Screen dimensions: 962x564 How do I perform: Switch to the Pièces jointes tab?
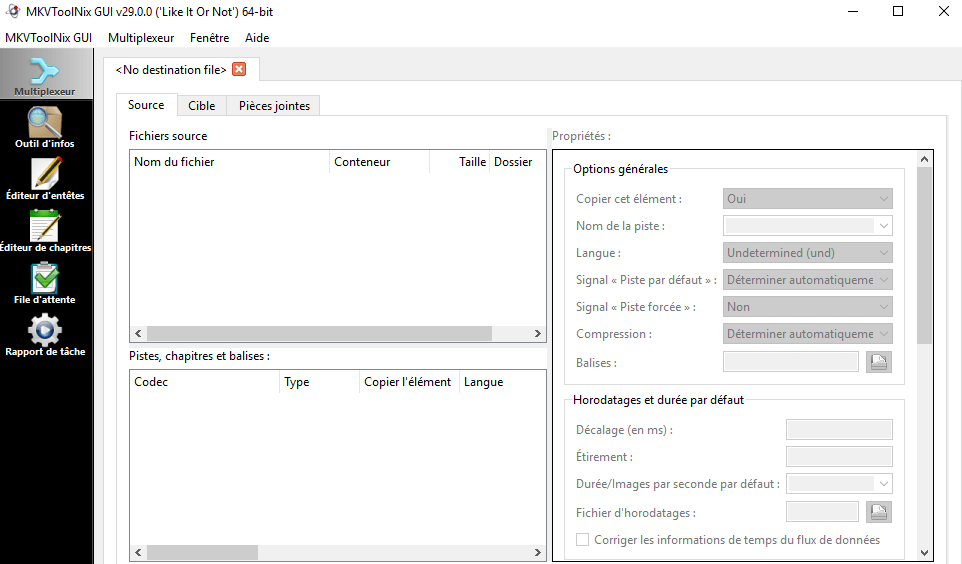(x=274, y=106)
